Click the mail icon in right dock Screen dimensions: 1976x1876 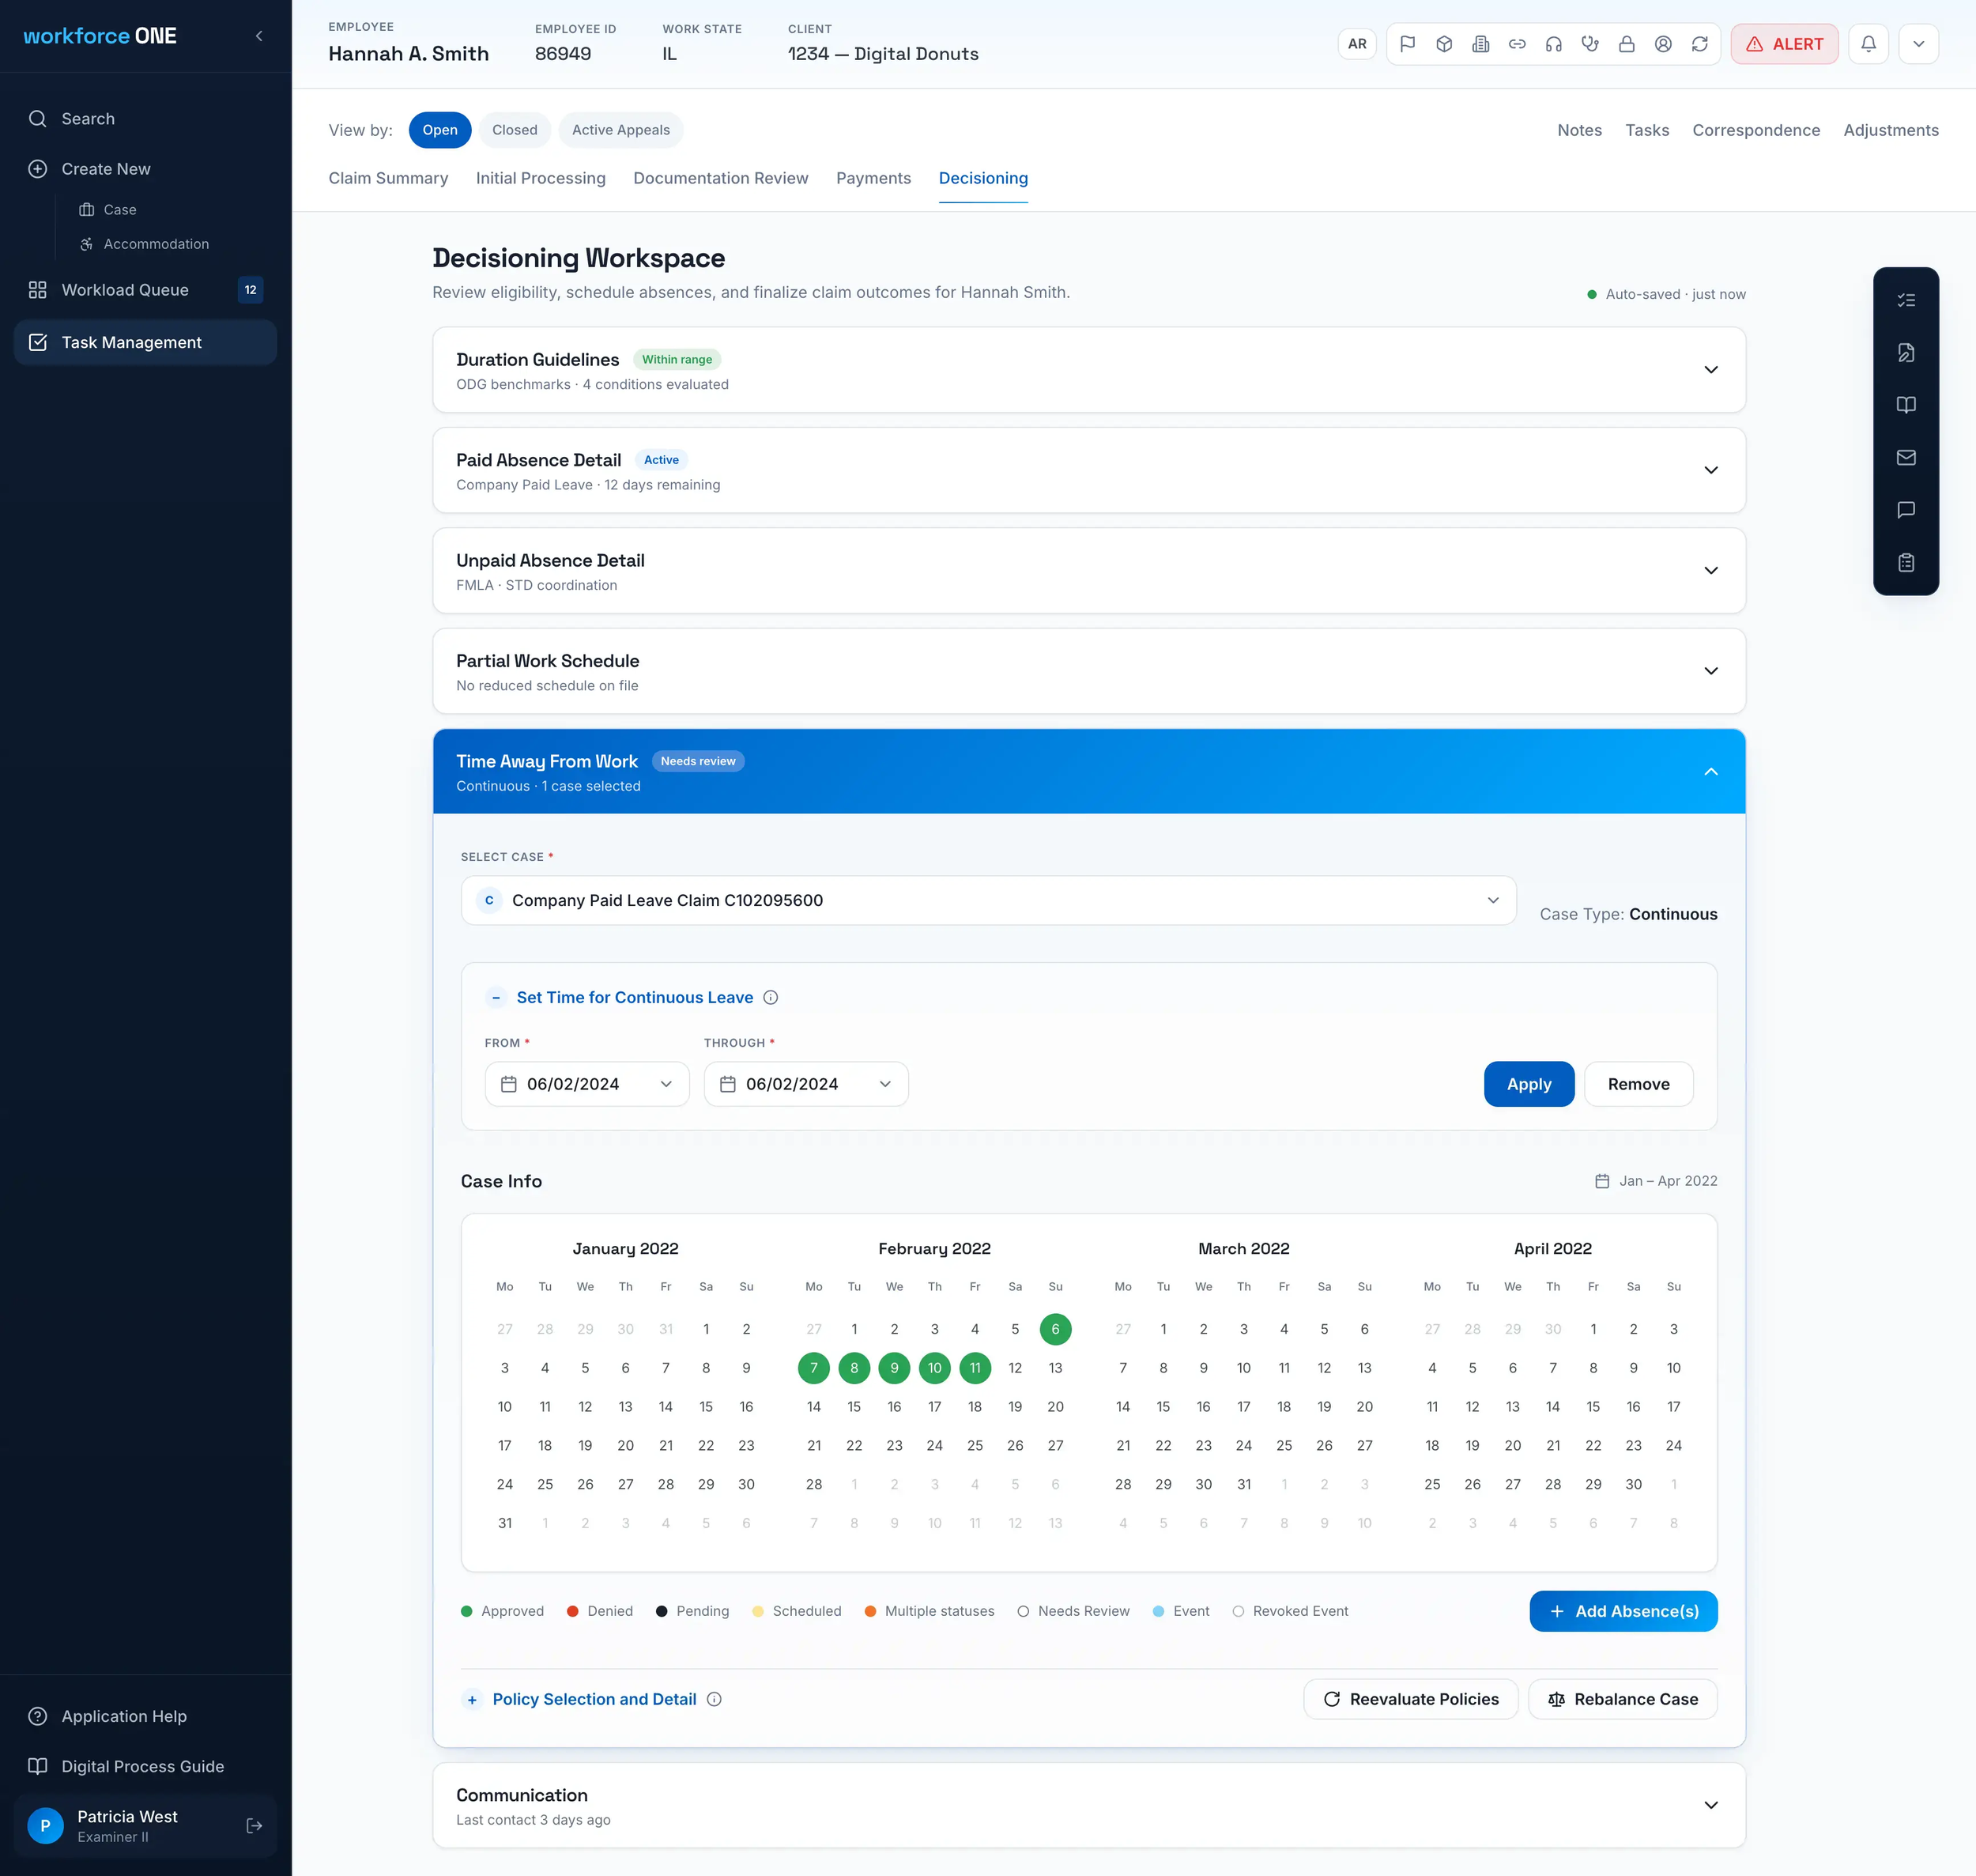(x=1905, y=457)
